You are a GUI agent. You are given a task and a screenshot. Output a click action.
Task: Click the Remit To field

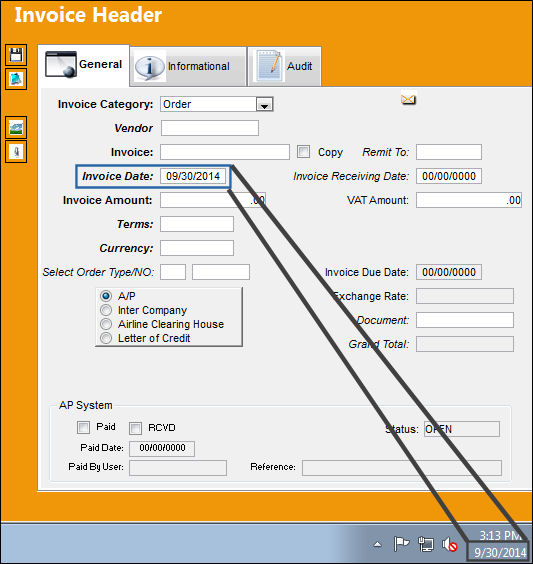click(x=449, y=152)
